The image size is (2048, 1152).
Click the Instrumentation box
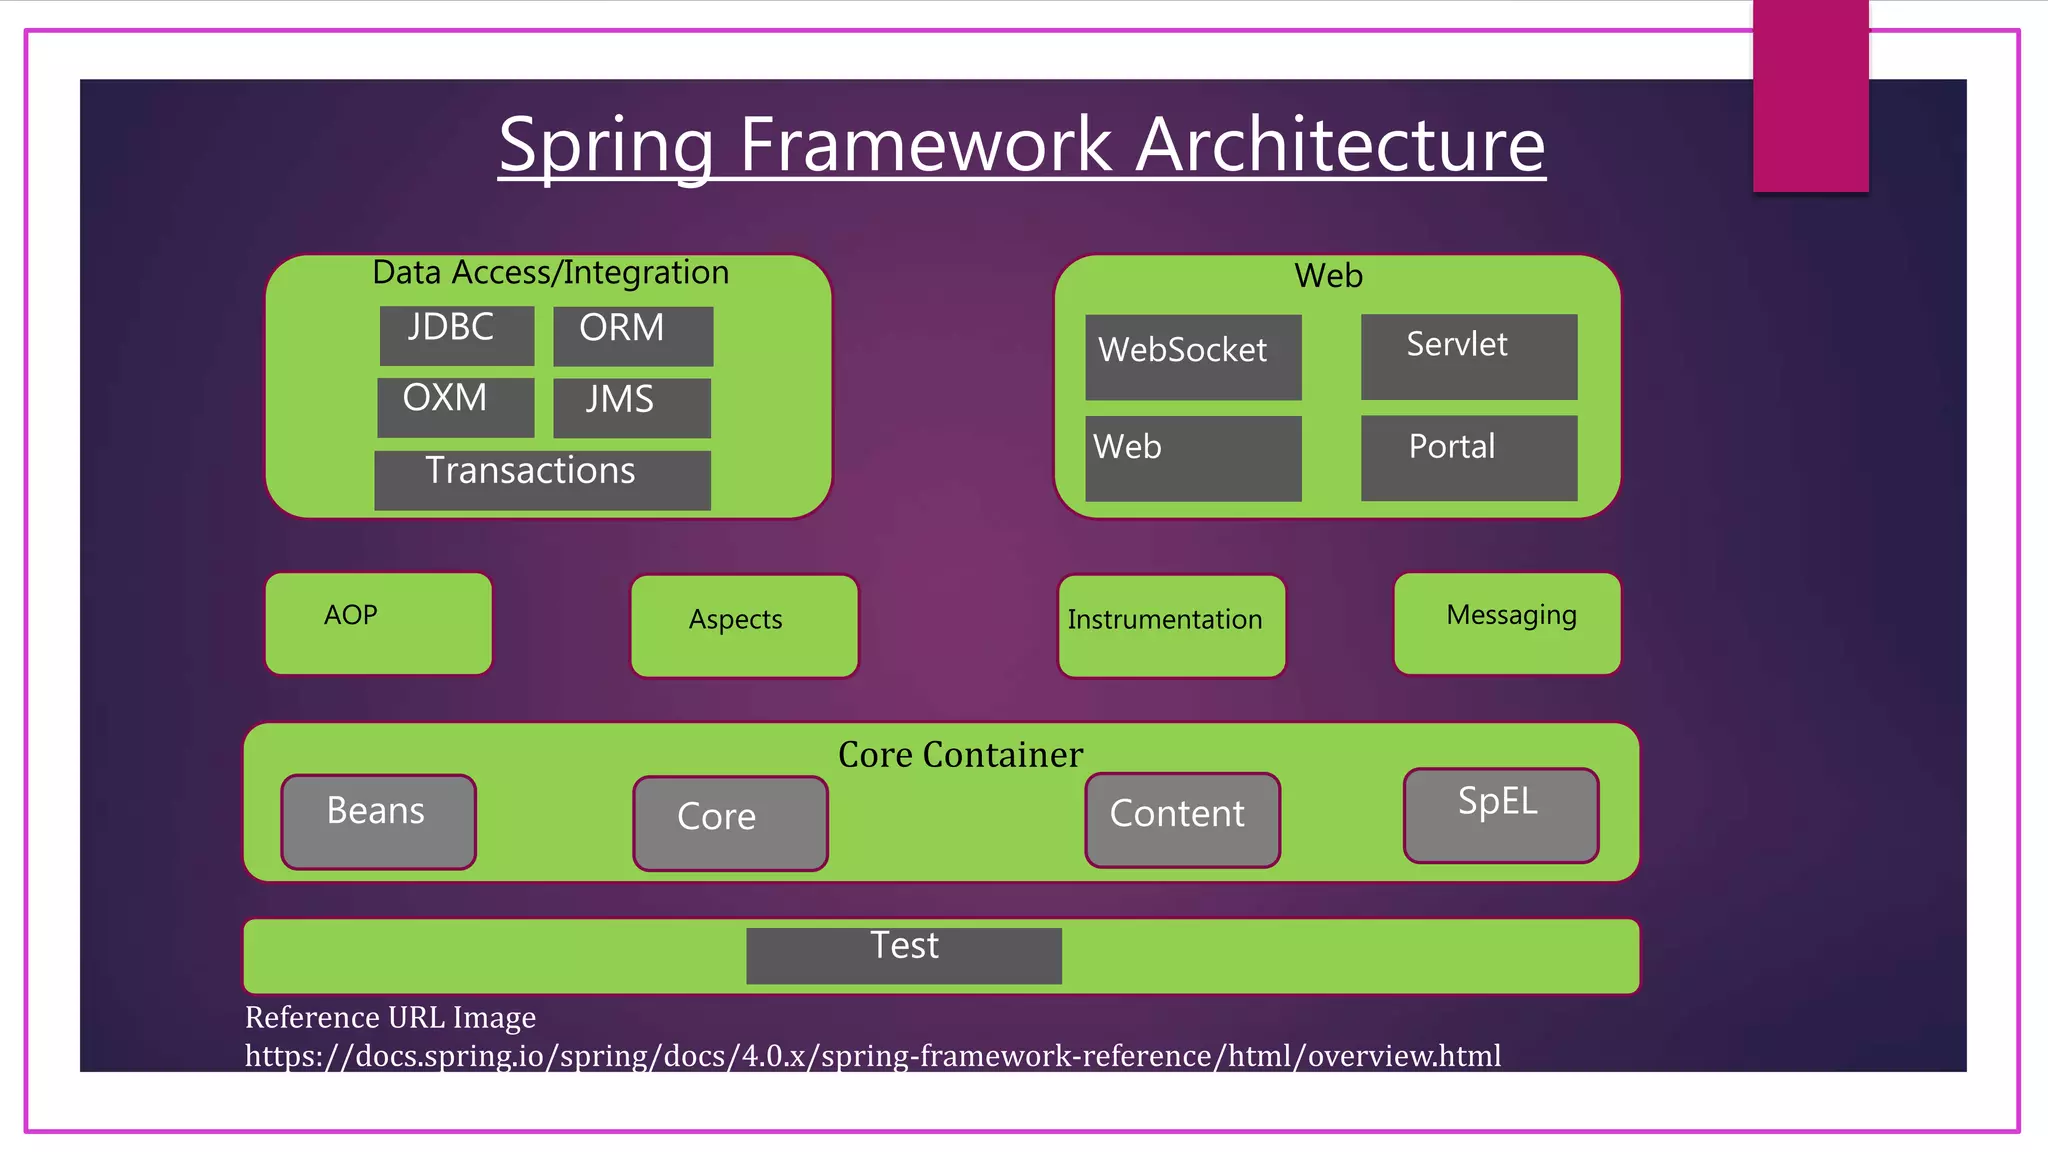(x=1171, y=626)
